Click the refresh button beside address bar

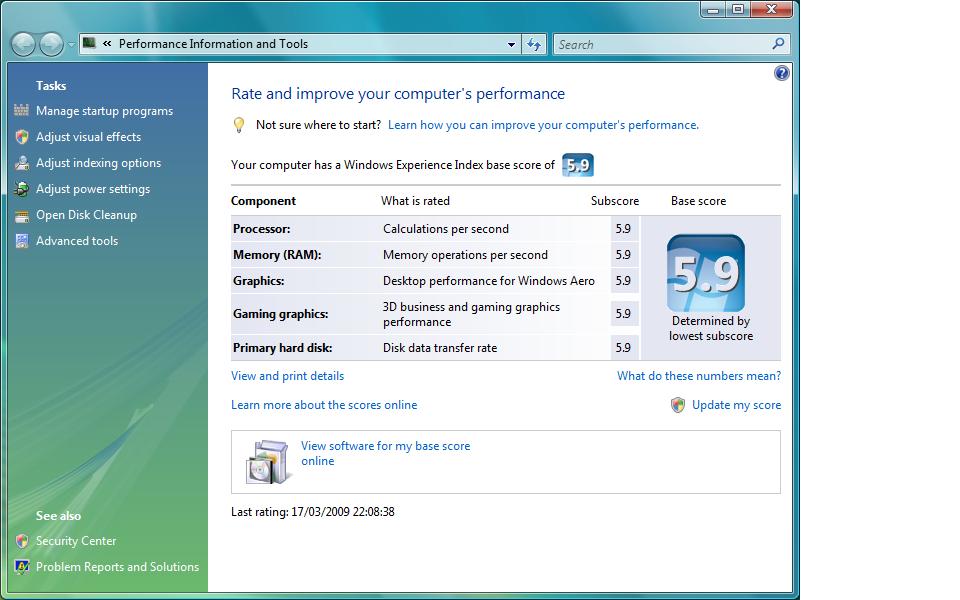534,44
